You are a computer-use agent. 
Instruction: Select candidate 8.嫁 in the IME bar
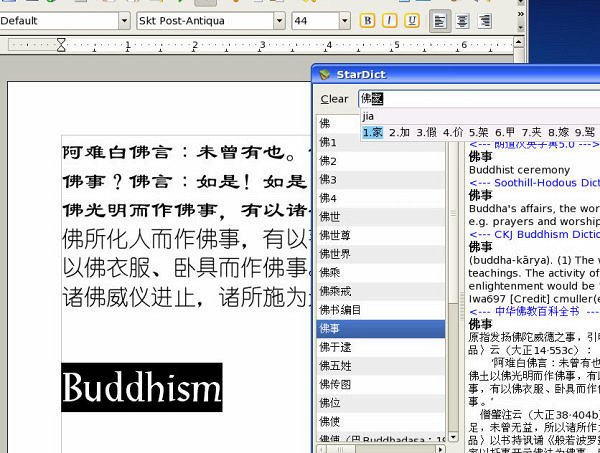coord(558,132)
